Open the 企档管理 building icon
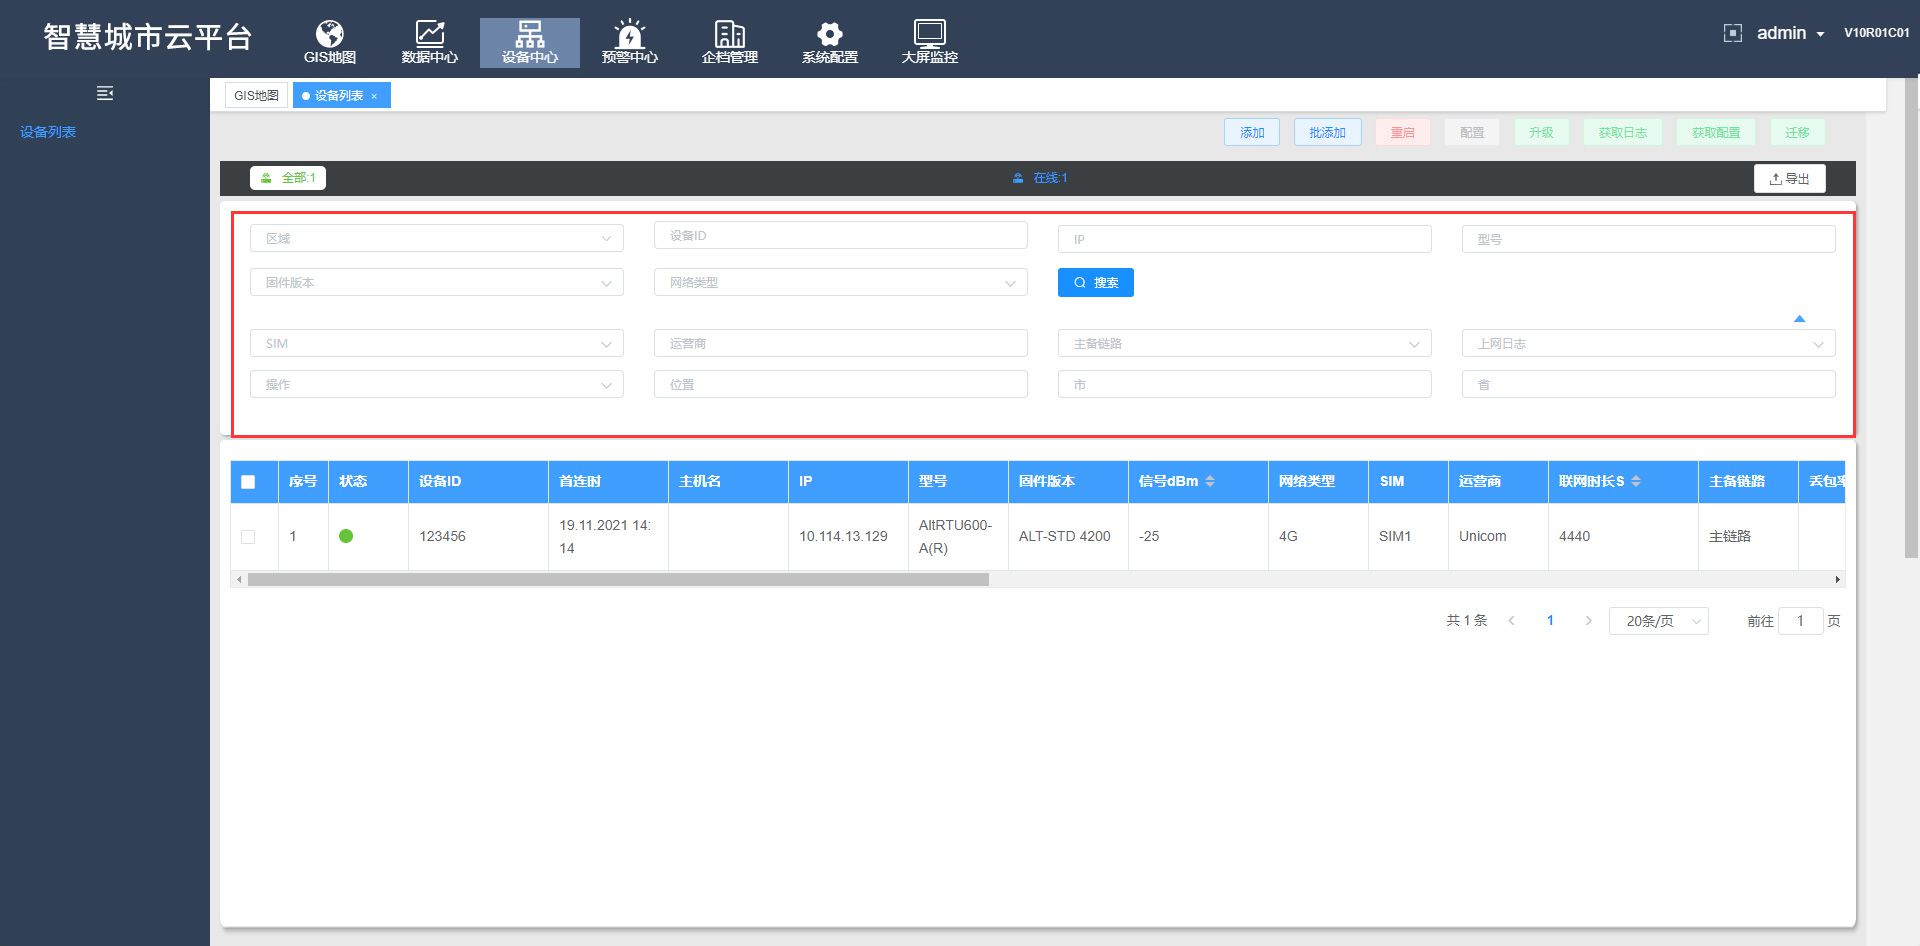 coord(729,35)
